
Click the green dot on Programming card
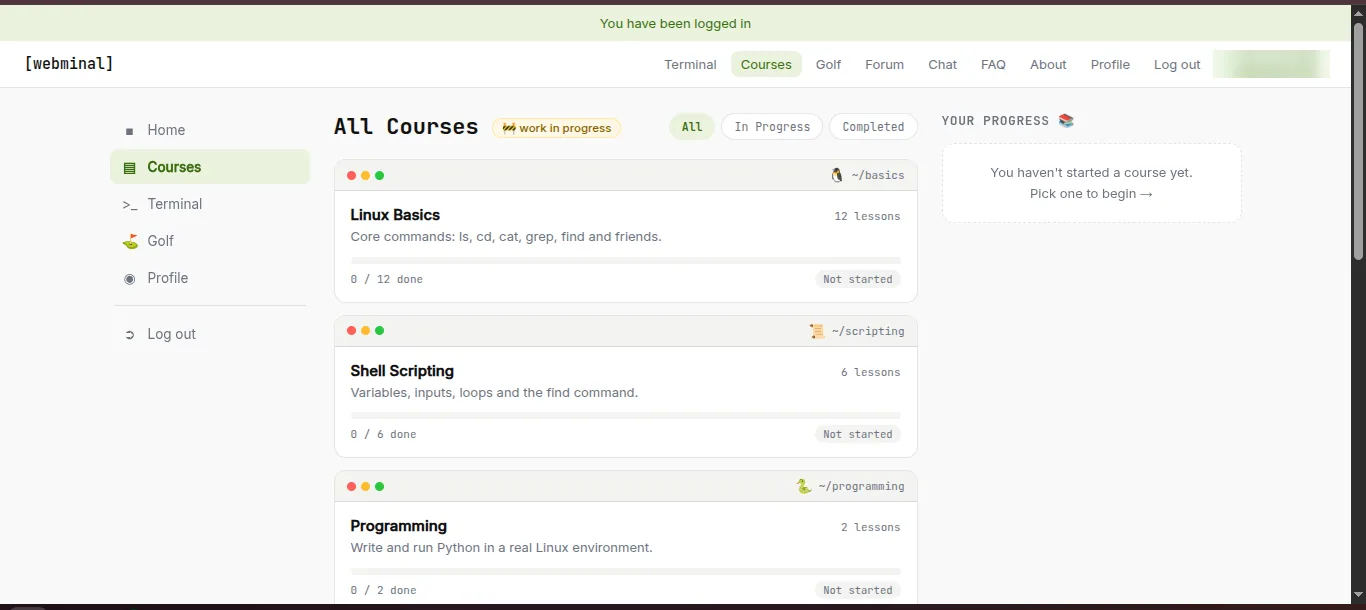[x=379, y=486]
